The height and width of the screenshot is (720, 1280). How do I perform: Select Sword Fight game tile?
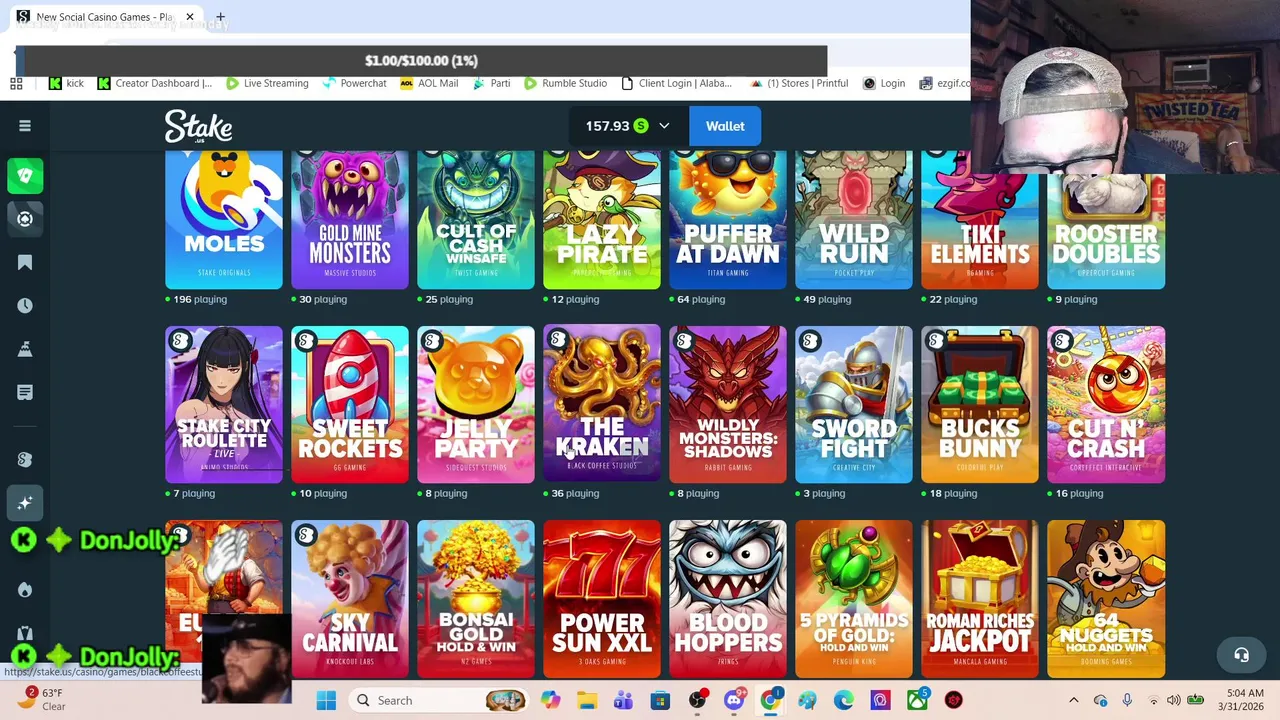[854, 404]
